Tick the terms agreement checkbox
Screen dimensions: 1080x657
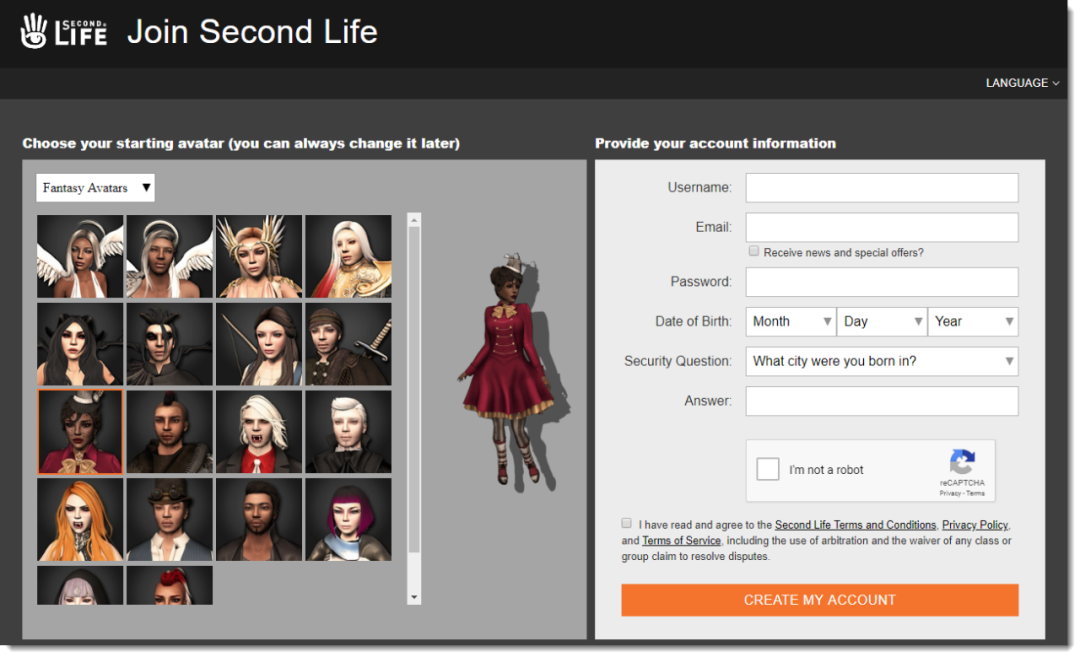pyautogui.click(x=626, y=523)
